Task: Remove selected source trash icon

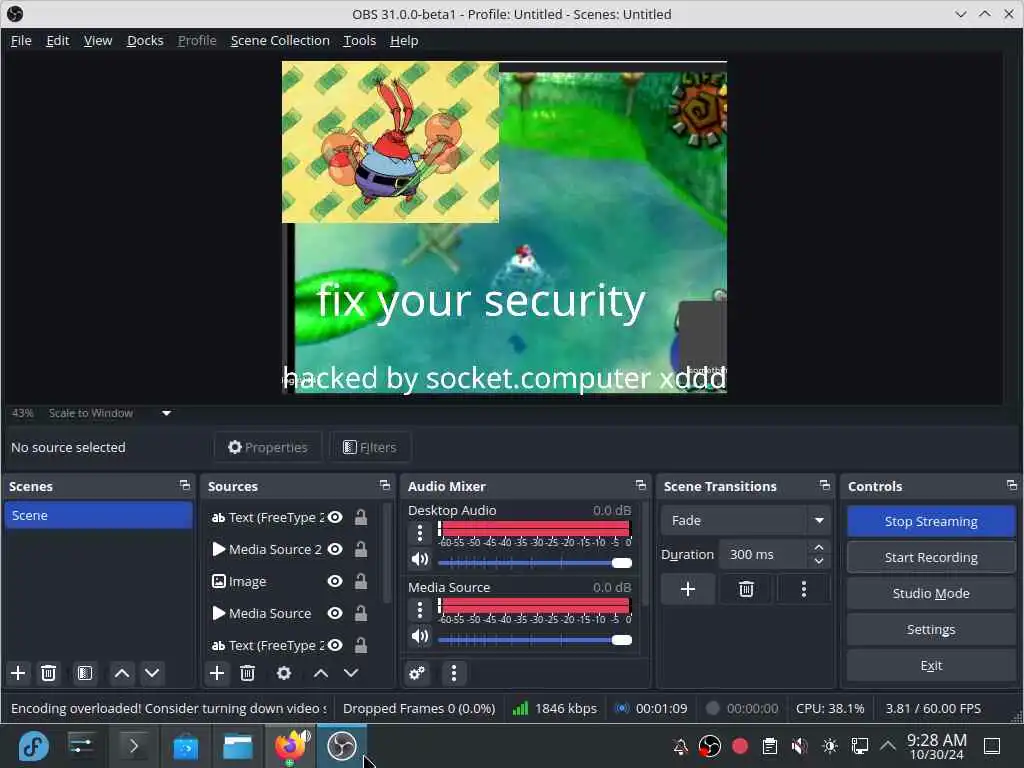Action: click(x=248, y=673)
